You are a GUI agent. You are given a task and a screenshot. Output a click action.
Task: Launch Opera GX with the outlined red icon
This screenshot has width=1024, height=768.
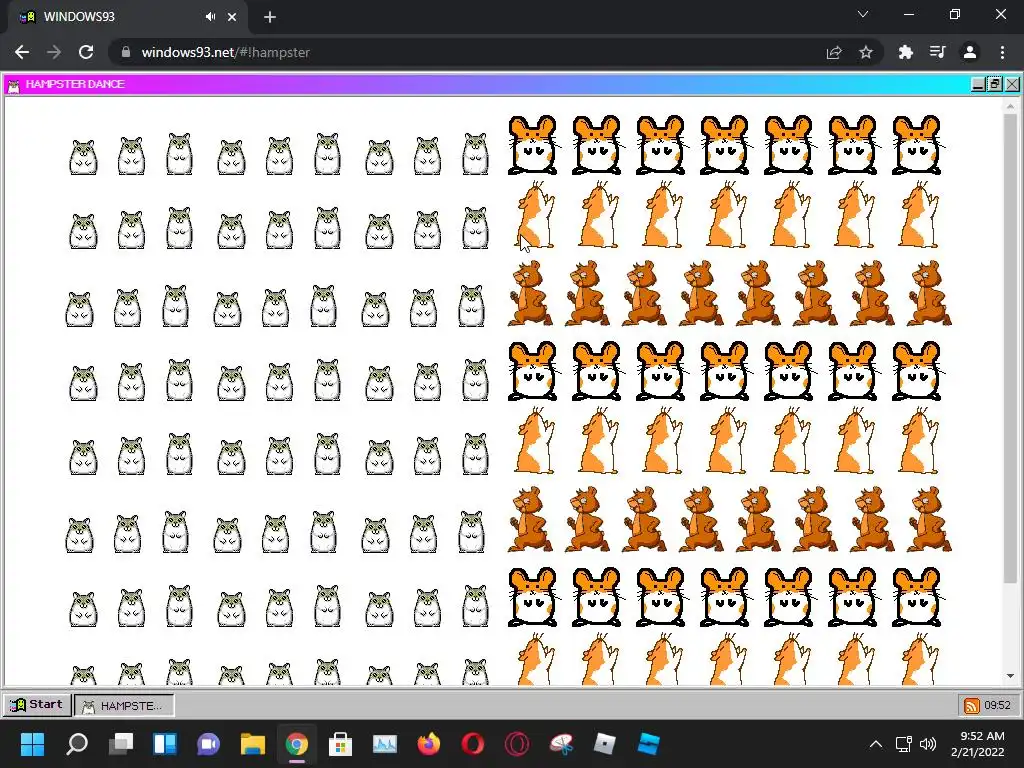(517, 744)
